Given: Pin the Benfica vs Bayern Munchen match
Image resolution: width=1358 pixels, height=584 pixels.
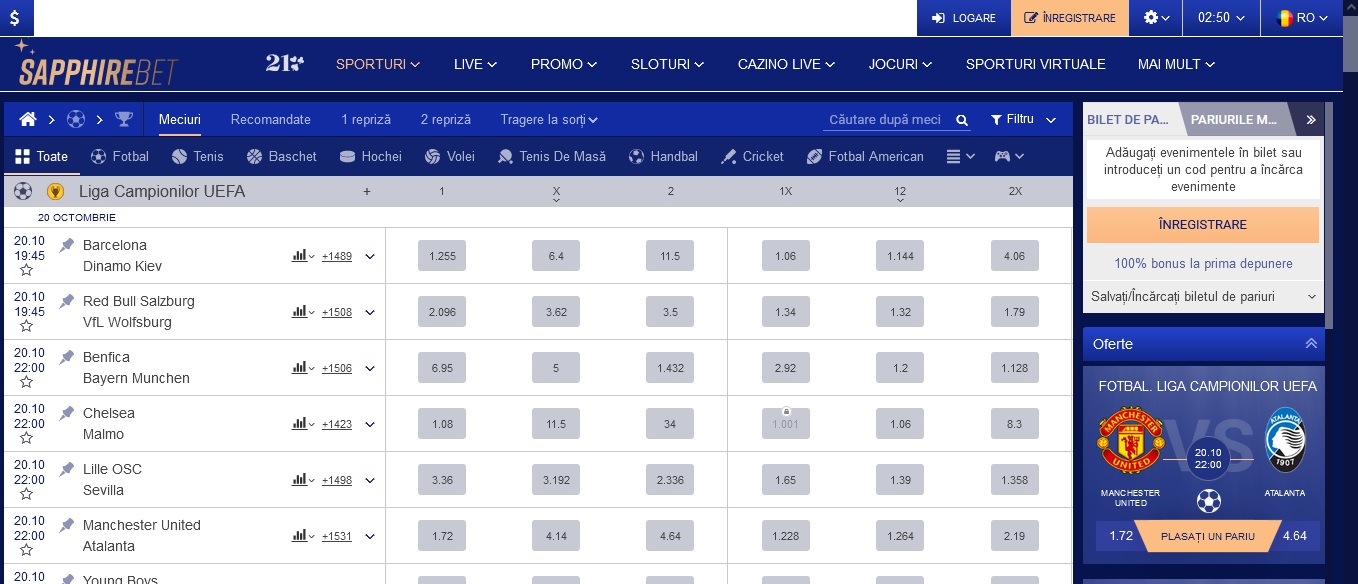Looking at the screenshot, I should point(67,357).
